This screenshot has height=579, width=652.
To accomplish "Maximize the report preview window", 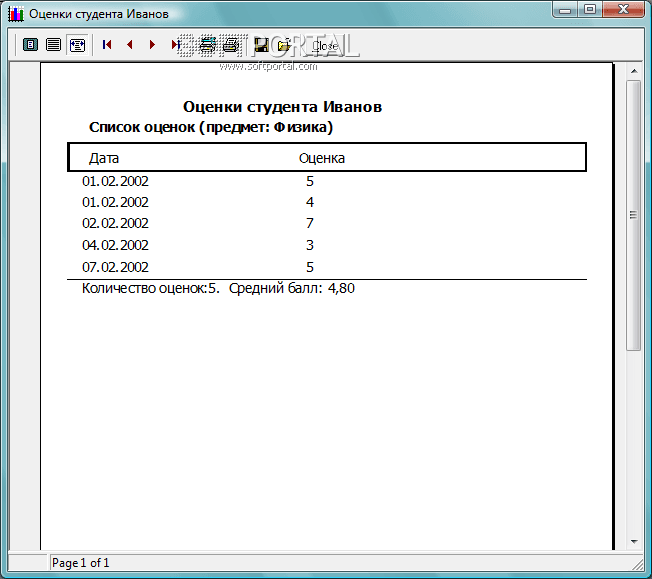I will 590,10.
